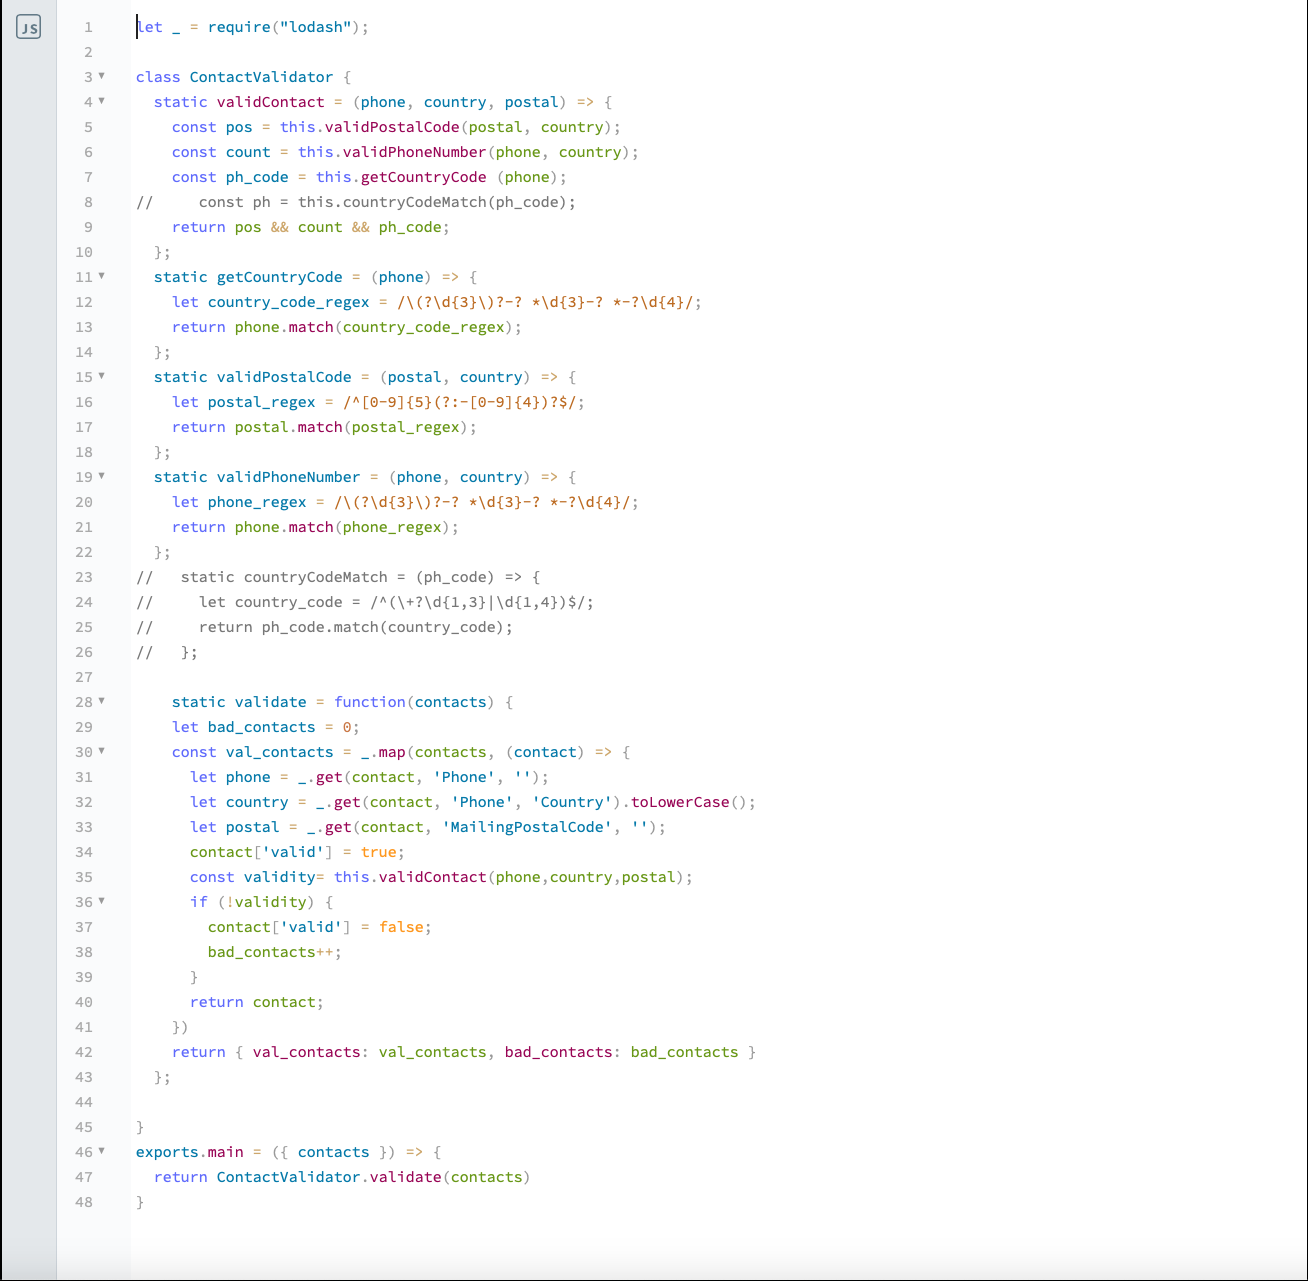Collapse exports.main block at line 46
Image resolution: width=1308 pixels, height=1281 pixels.
[x=101, y=1151]
